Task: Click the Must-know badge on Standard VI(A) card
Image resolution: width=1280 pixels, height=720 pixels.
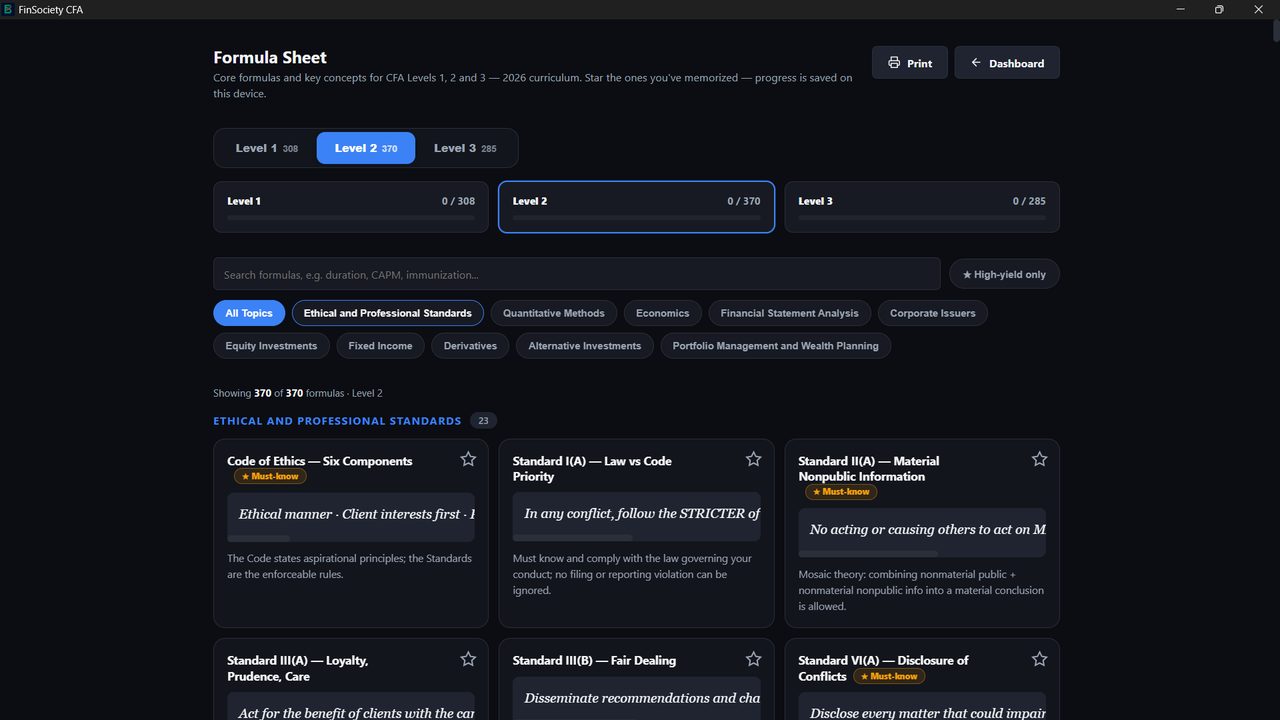Action: point(889,676)
